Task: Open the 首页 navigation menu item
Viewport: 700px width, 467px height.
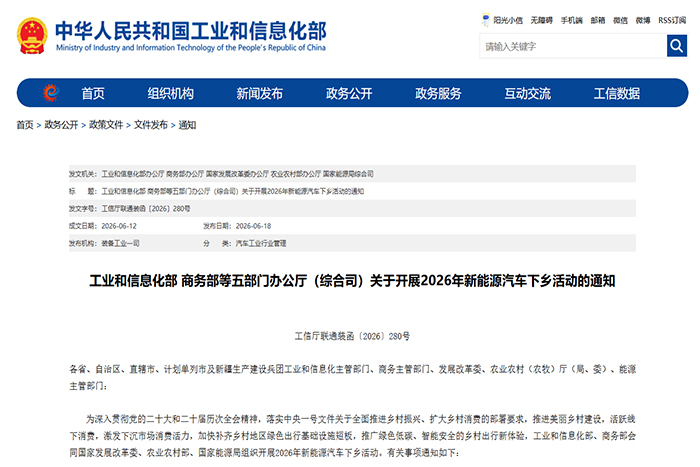Action: click(x=93, y=93)
